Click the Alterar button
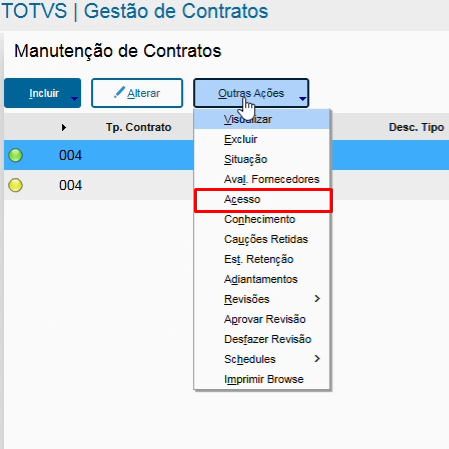 click(x=137, y=93)
